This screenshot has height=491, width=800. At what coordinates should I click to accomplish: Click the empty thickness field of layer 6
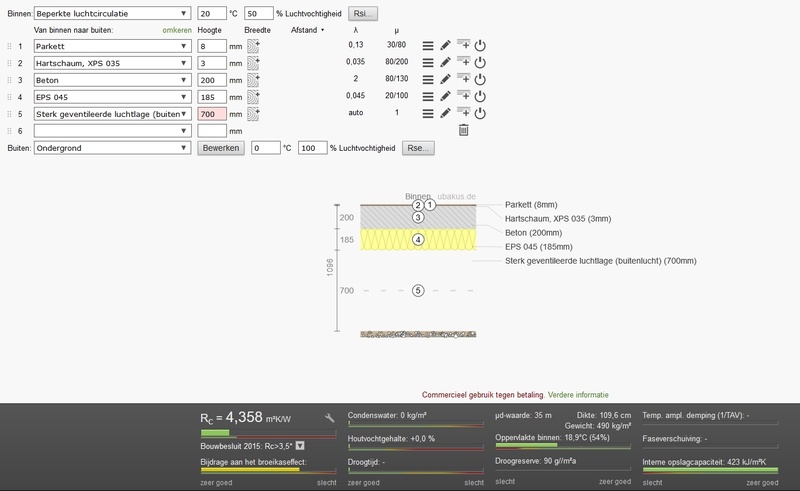click(212, 131)
